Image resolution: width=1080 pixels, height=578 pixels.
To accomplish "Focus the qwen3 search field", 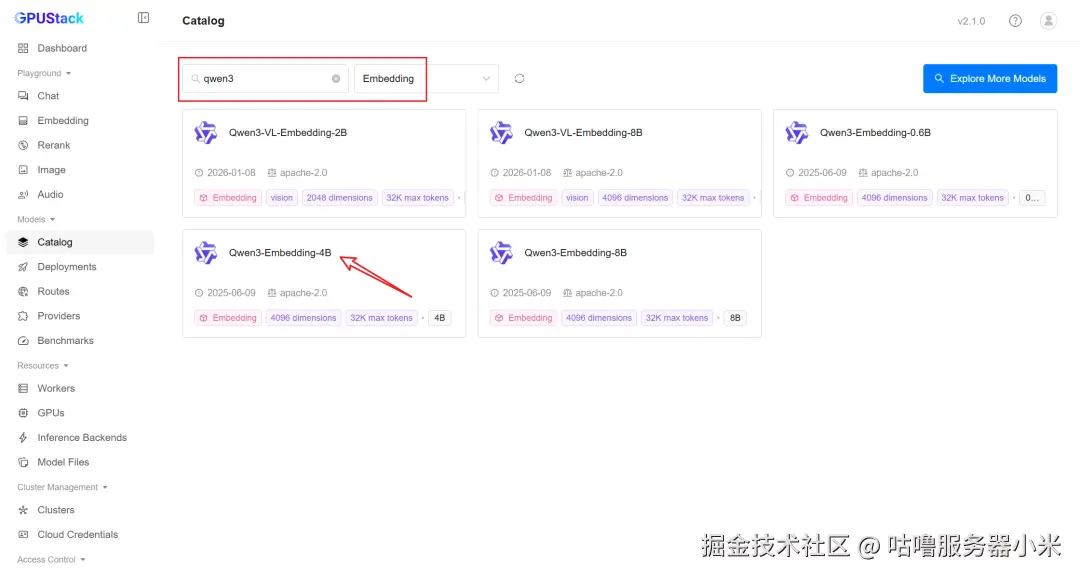I will [x=265, y=79].
